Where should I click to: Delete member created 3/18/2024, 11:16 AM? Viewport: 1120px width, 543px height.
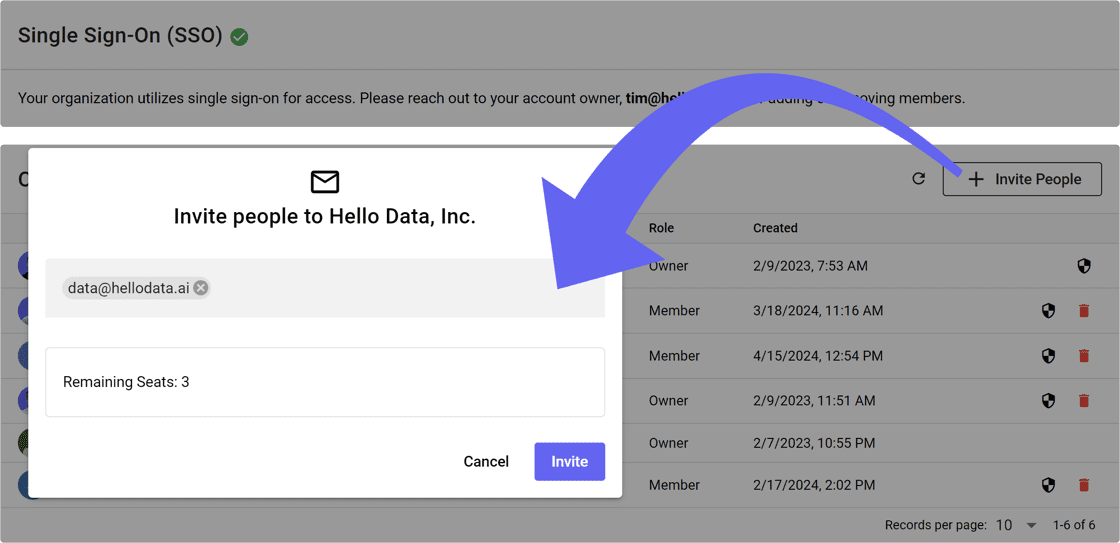1084,311
